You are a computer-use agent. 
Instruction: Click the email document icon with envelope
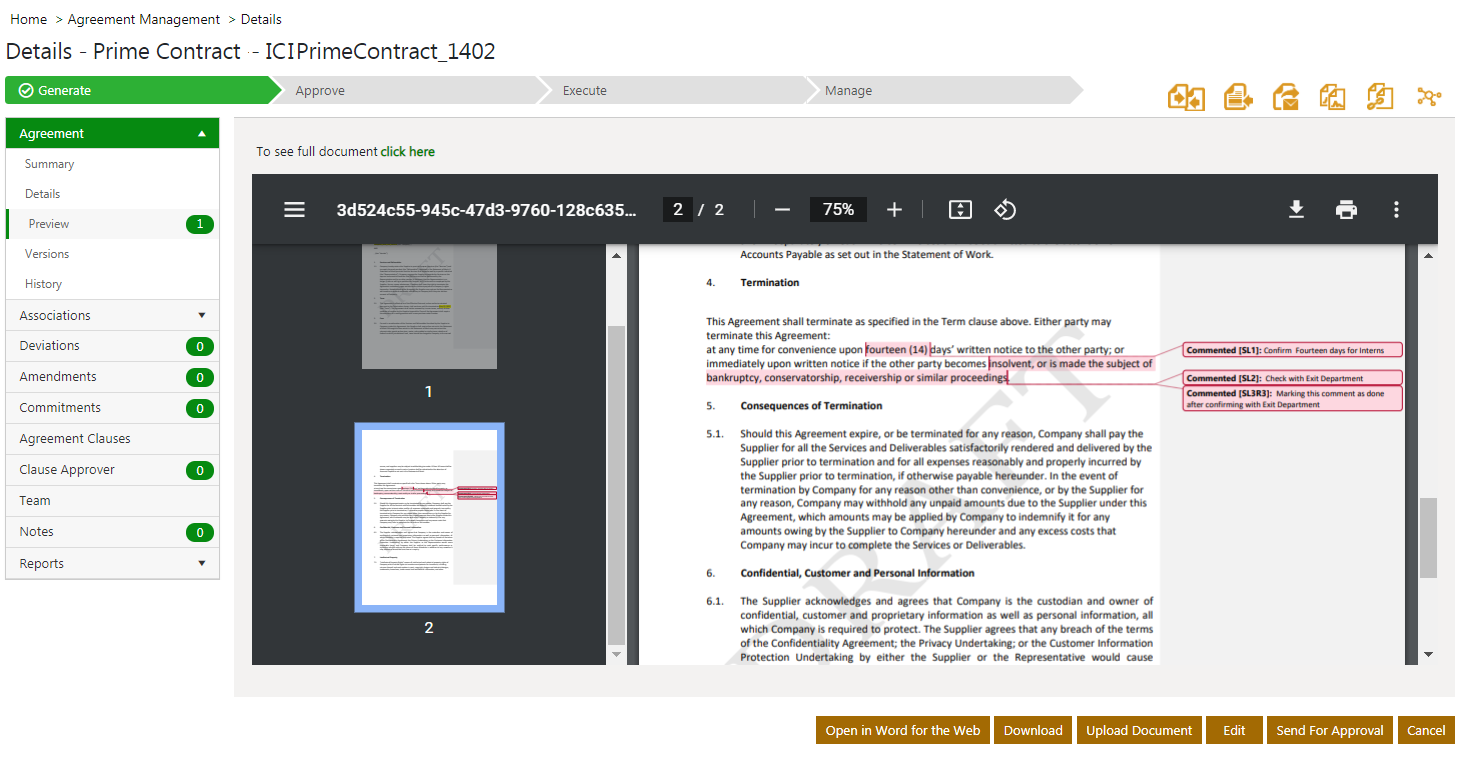click(x=1286, y=97)
